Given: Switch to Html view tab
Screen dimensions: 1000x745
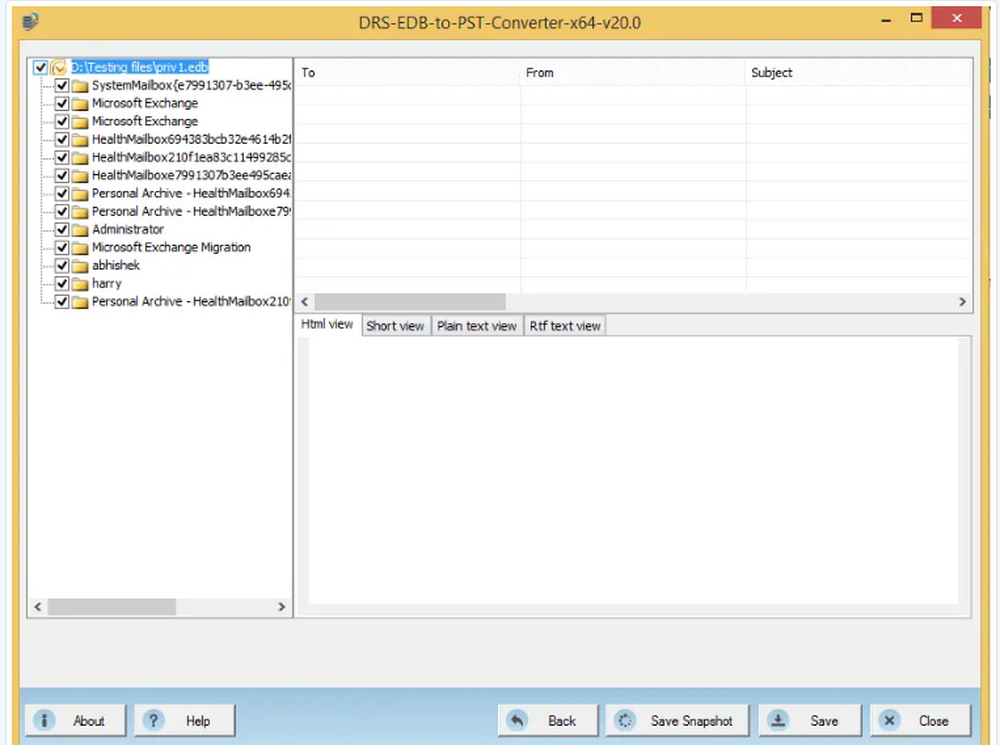Looking at the screenshot, I should [327, 324].
